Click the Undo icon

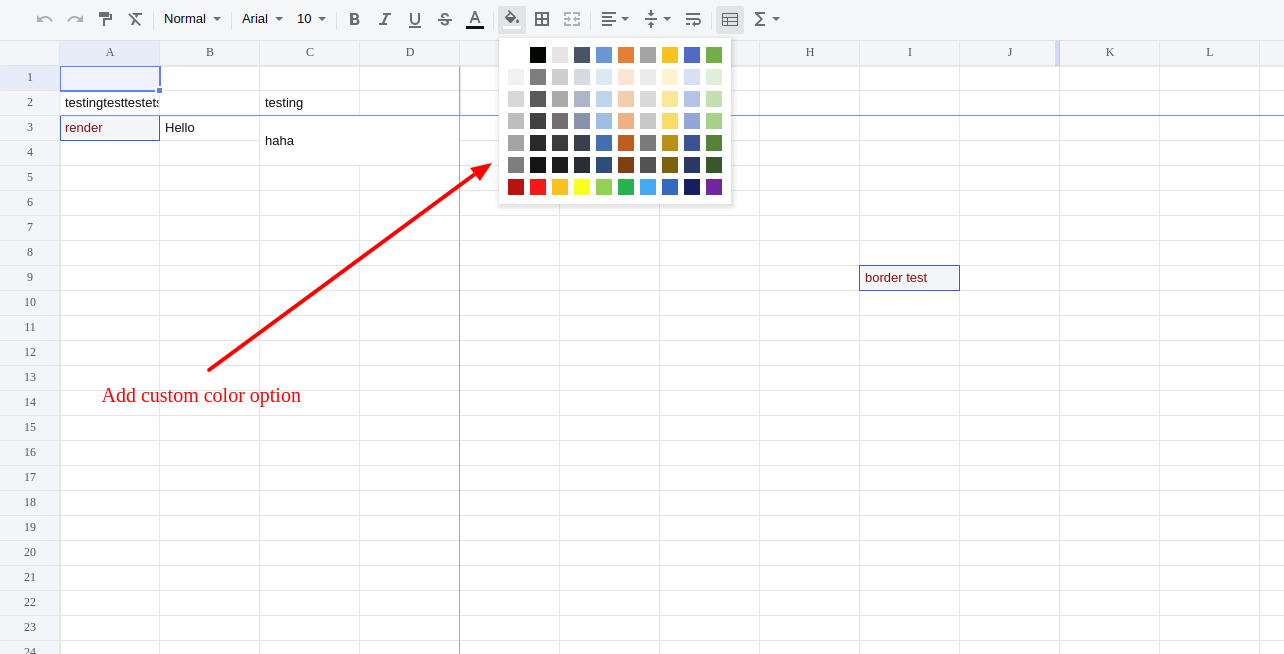pos(44,19)
